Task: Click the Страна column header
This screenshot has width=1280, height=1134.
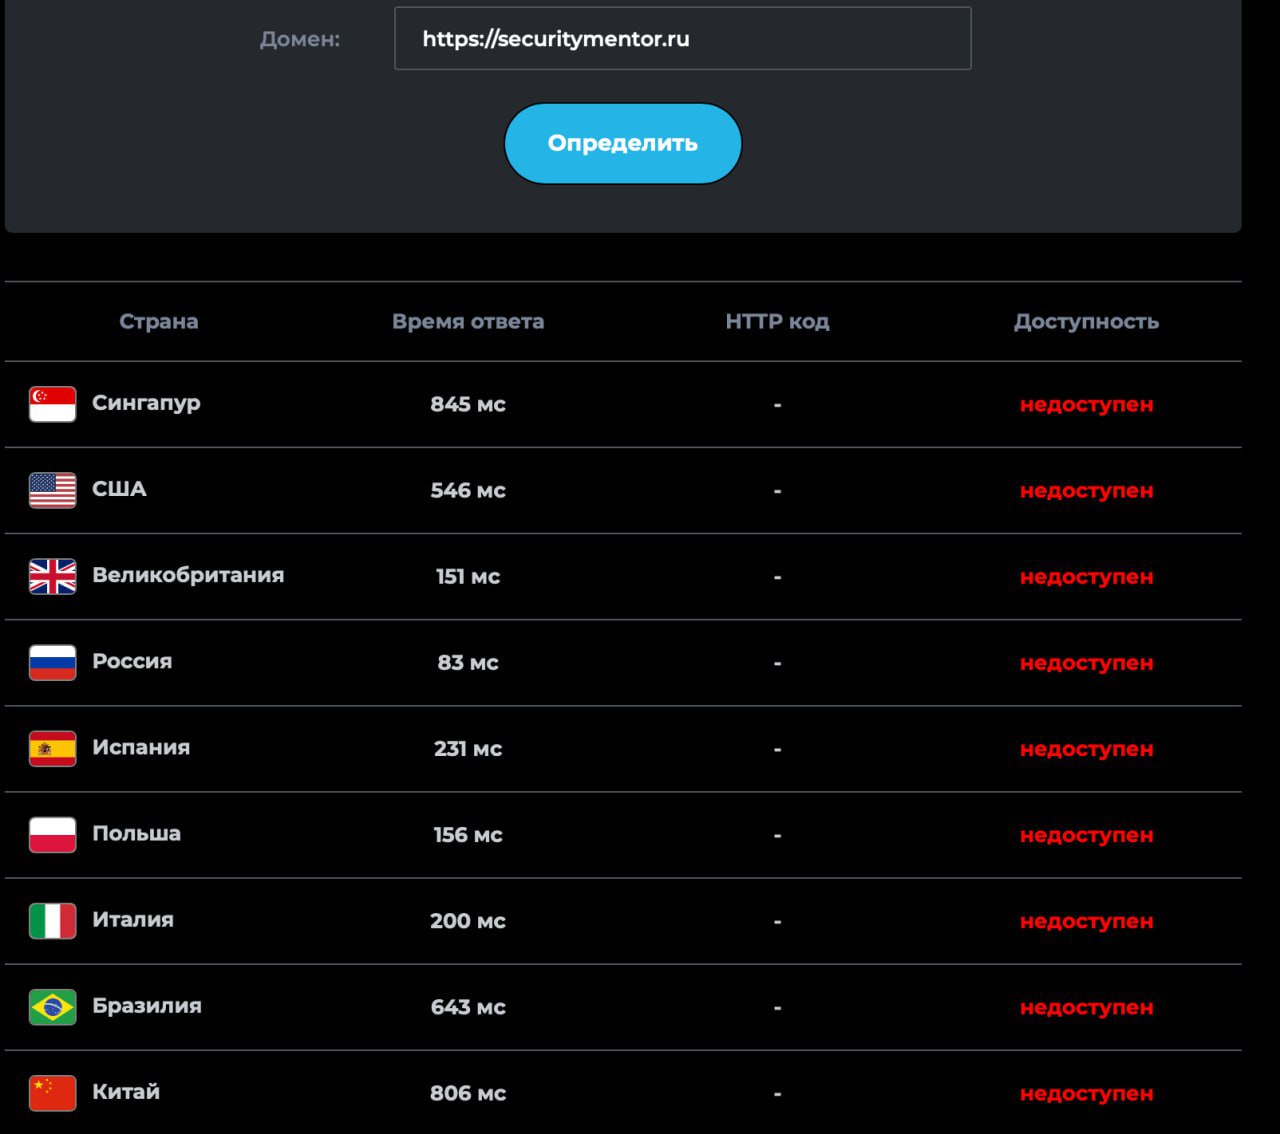Action: pyautogui.click(x=159, y=321)
